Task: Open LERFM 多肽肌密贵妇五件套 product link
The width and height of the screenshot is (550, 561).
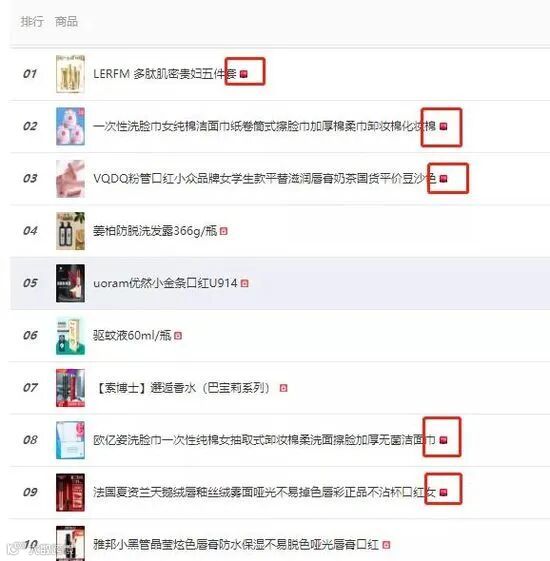Action: tap(165, 74)
